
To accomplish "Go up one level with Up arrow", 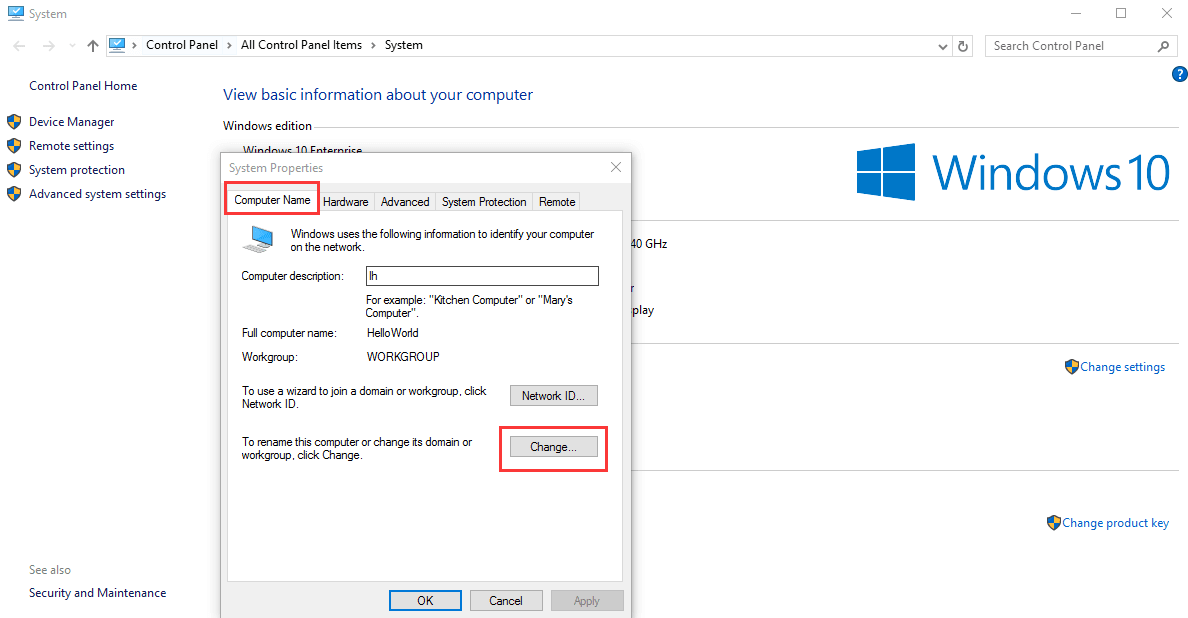I will pyautogui.click(x=92, y=46).
